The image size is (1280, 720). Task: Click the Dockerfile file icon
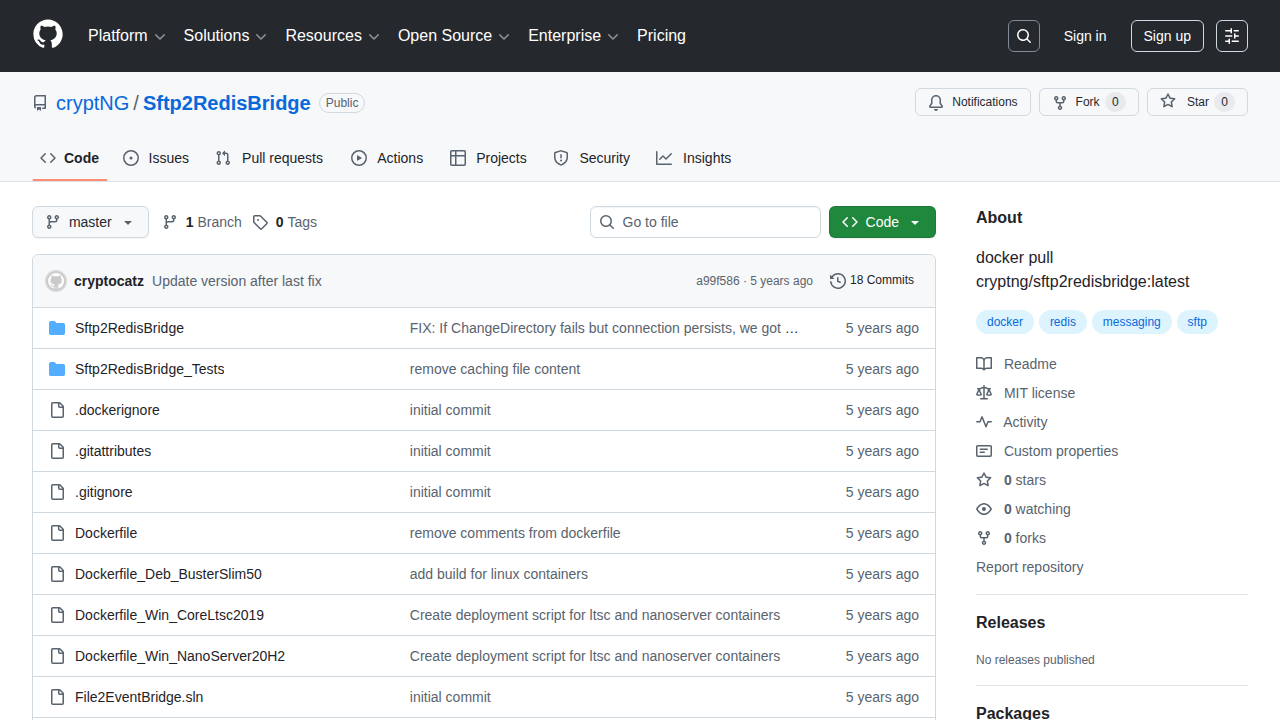[56, 532]
